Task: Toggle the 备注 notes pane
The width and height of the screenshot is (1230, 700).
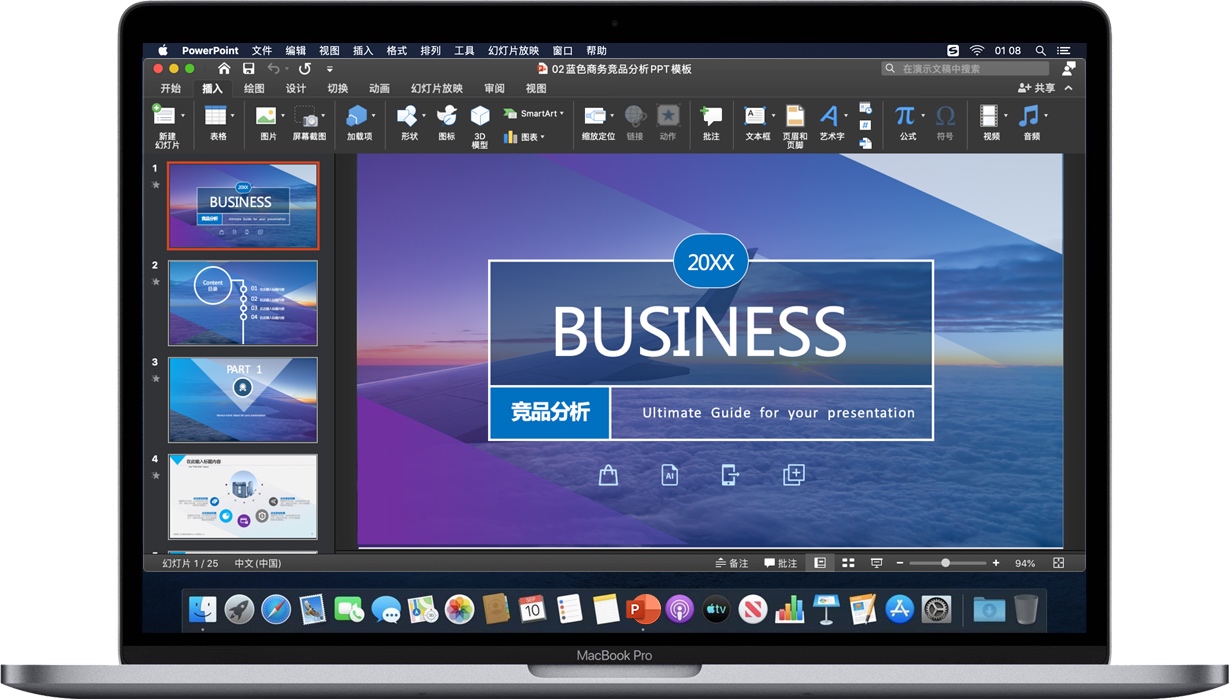Action: click(733, 562)
